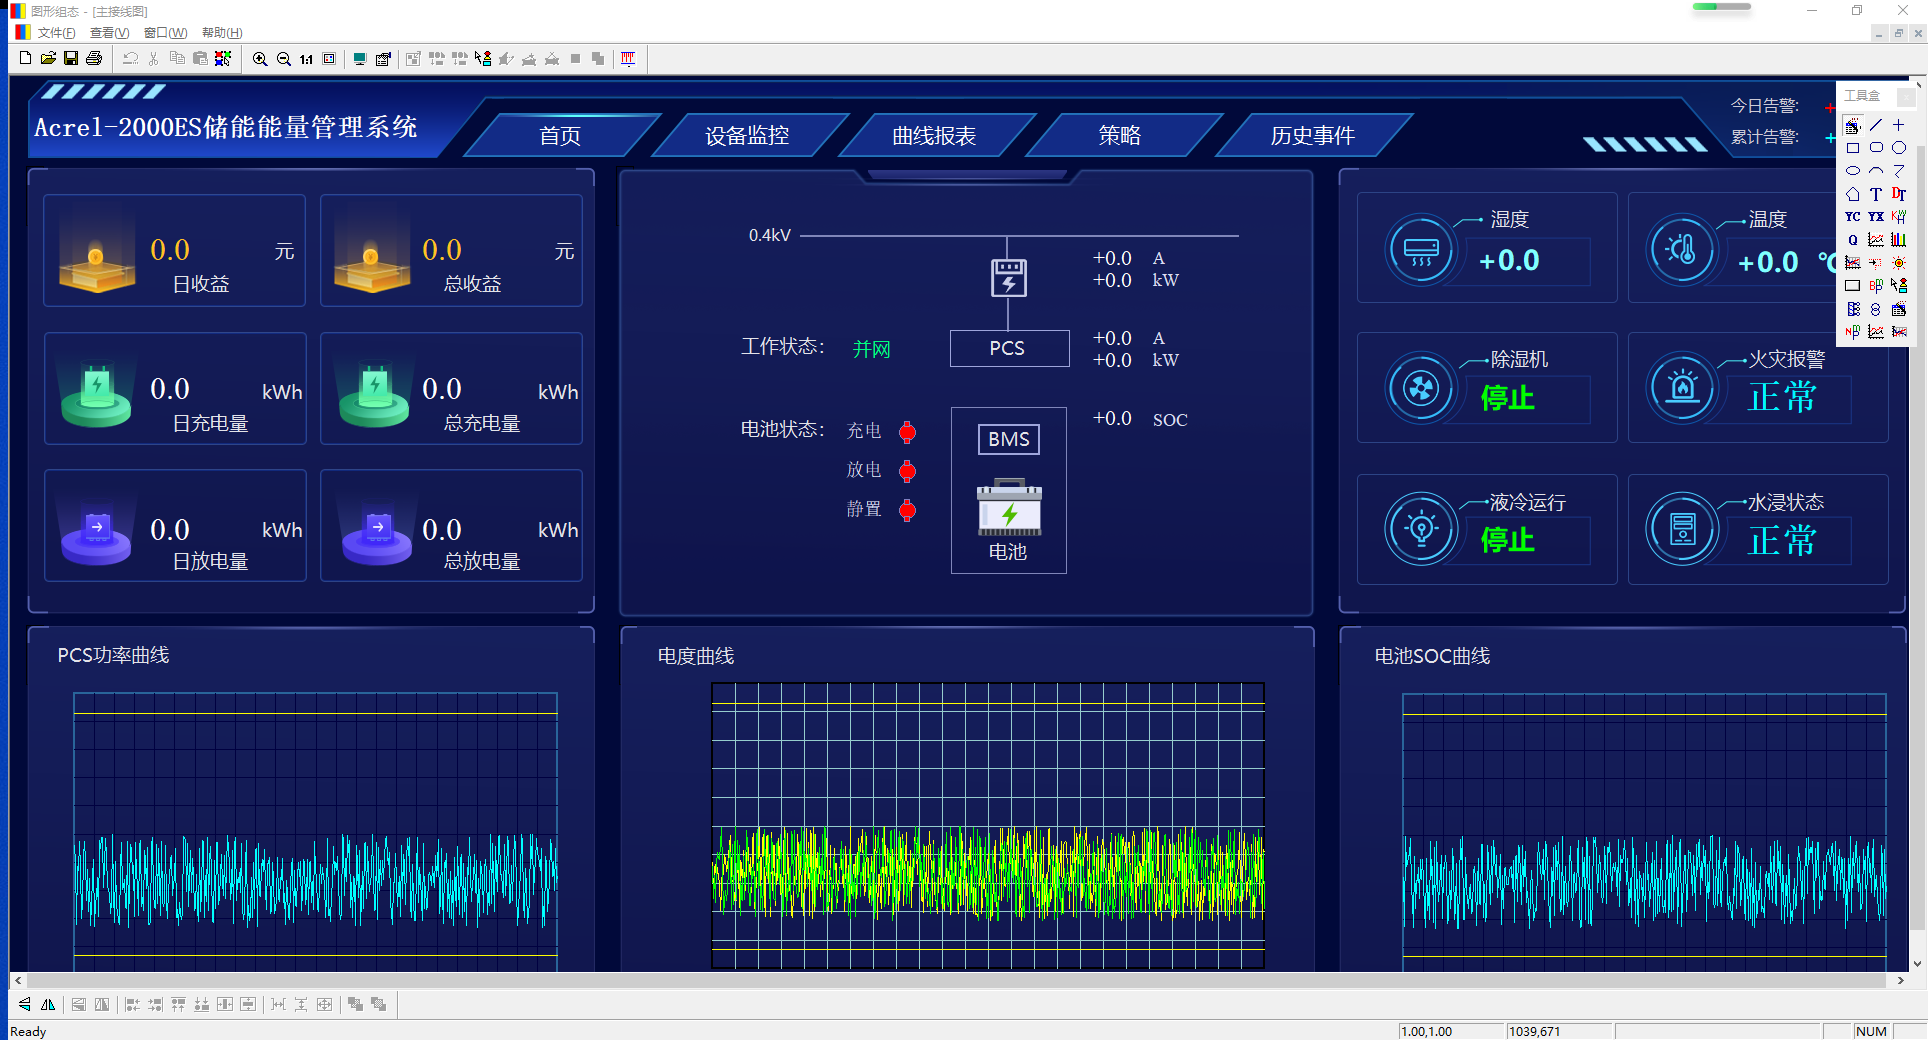Click the horizontal scrollbar right arrow
Image resolution: width=1928 pixels, height=1040 pixels.
coord(1901,980)
